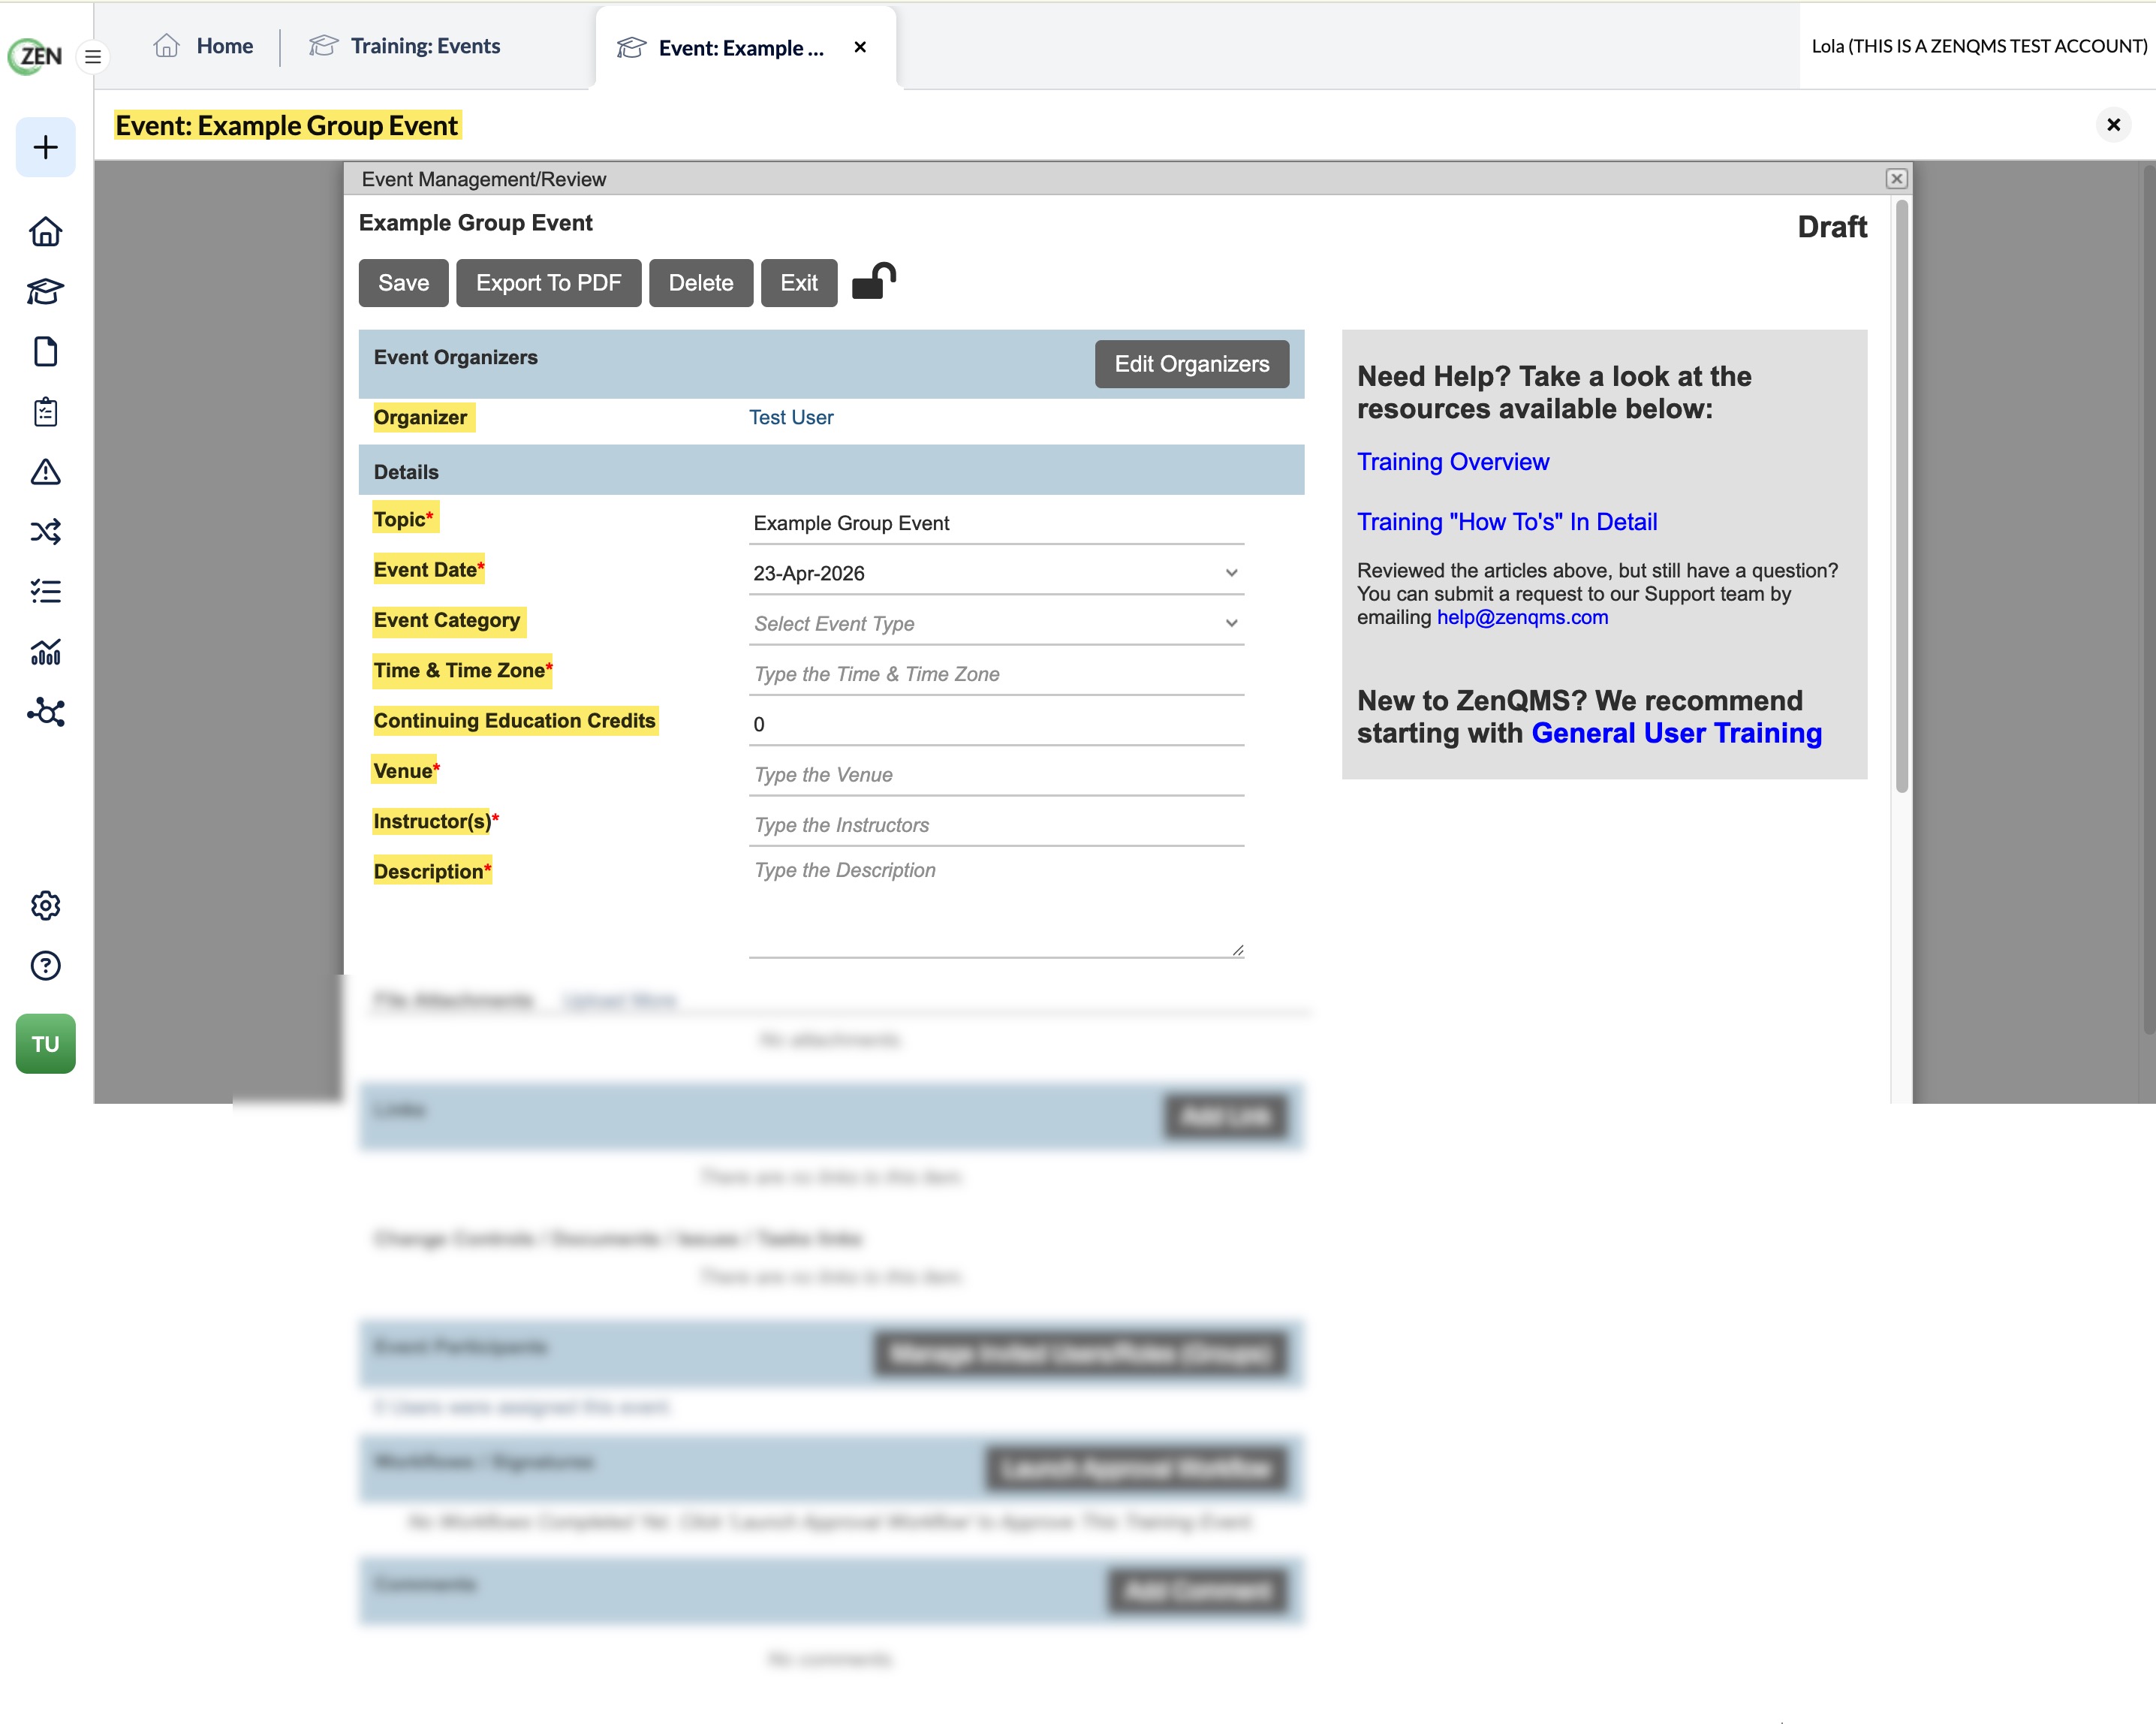Click Export To PDF button
This screenshot has height=1724, width=2156.
pos(548,283)
